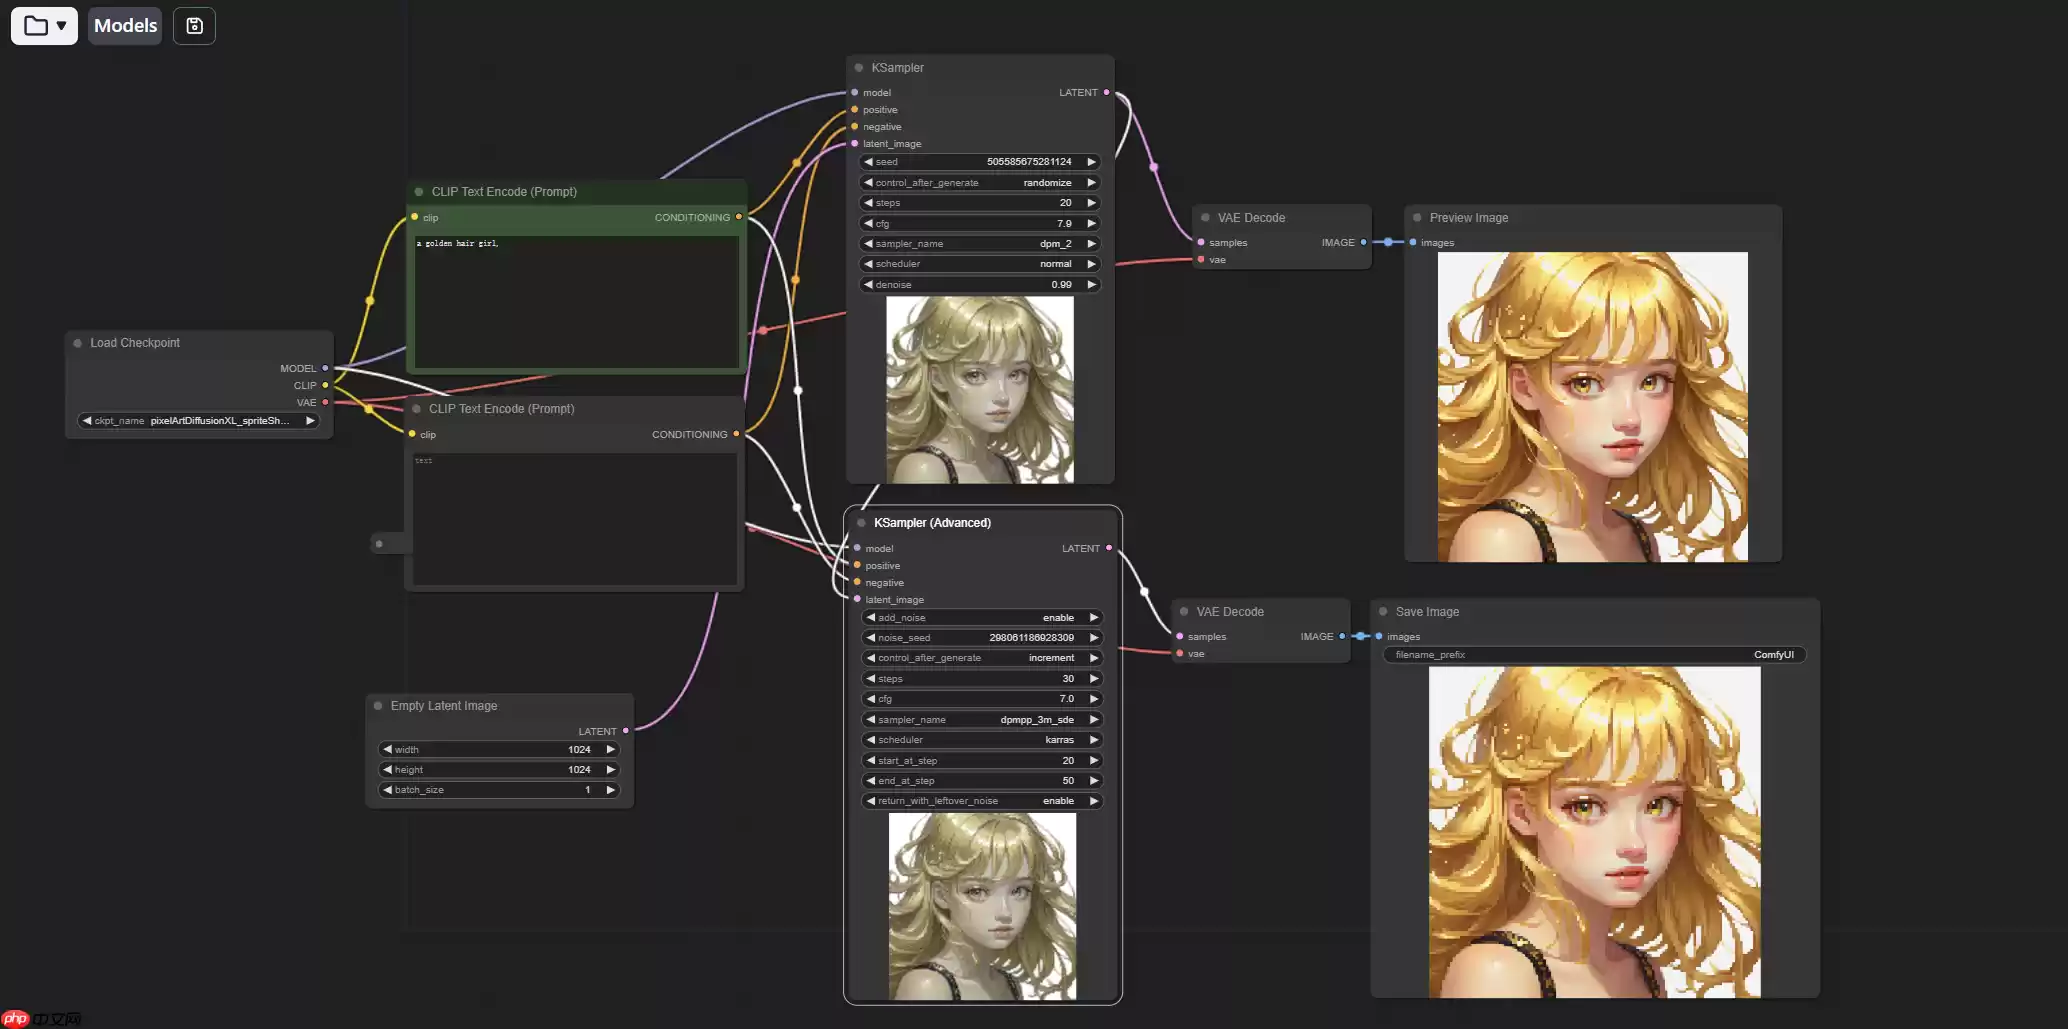Collapse the KSampler node using its title dot
Viewport: 2068px width, 1029px height.
coord(859,68)
